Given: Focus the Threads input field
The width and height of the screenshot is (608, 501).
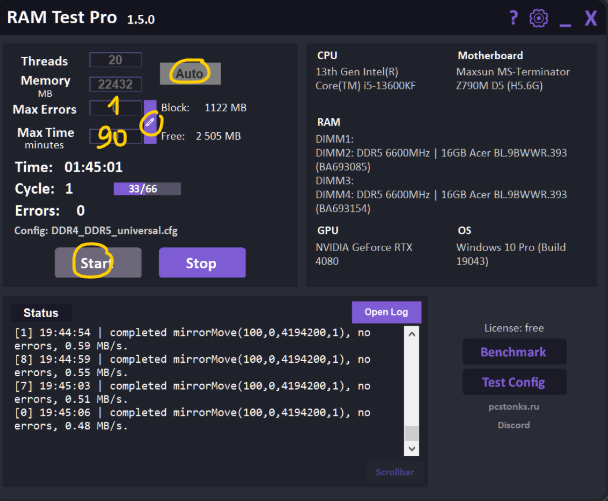Looking at the screenshot, I should 116,60.
